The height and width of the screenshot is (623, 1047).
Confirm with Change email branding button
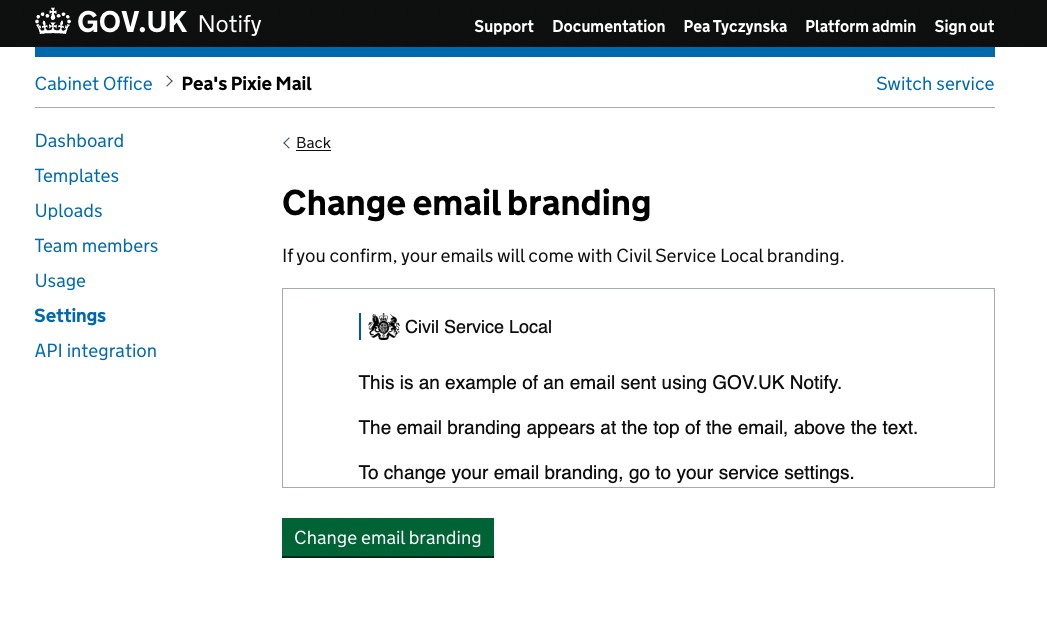pyautogui.click(x=387, y=538)
